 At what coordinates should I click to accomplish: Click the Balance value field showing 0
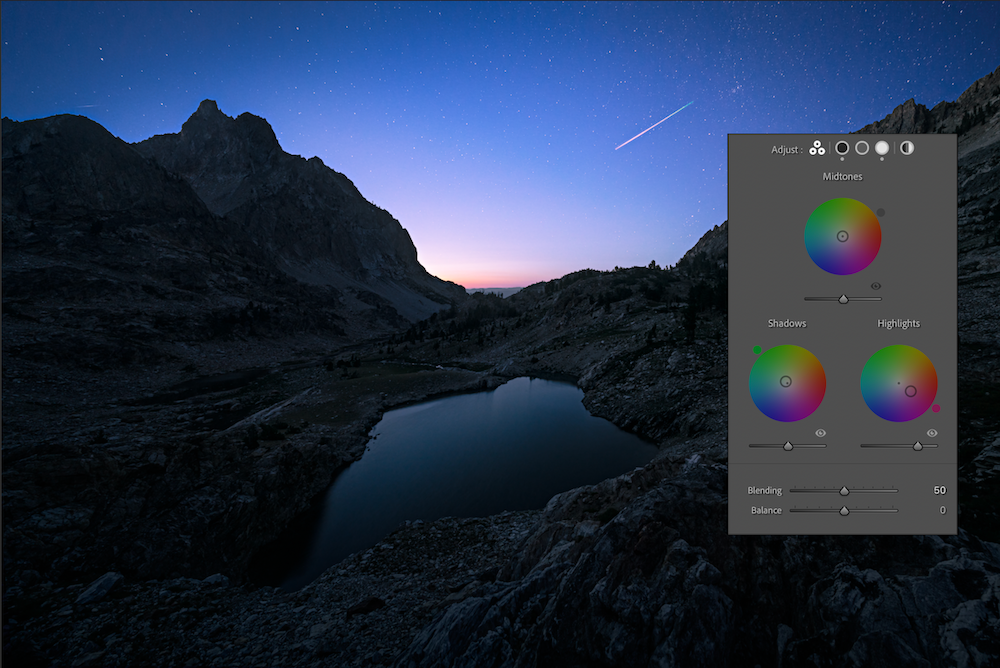(x=943, y=510)
